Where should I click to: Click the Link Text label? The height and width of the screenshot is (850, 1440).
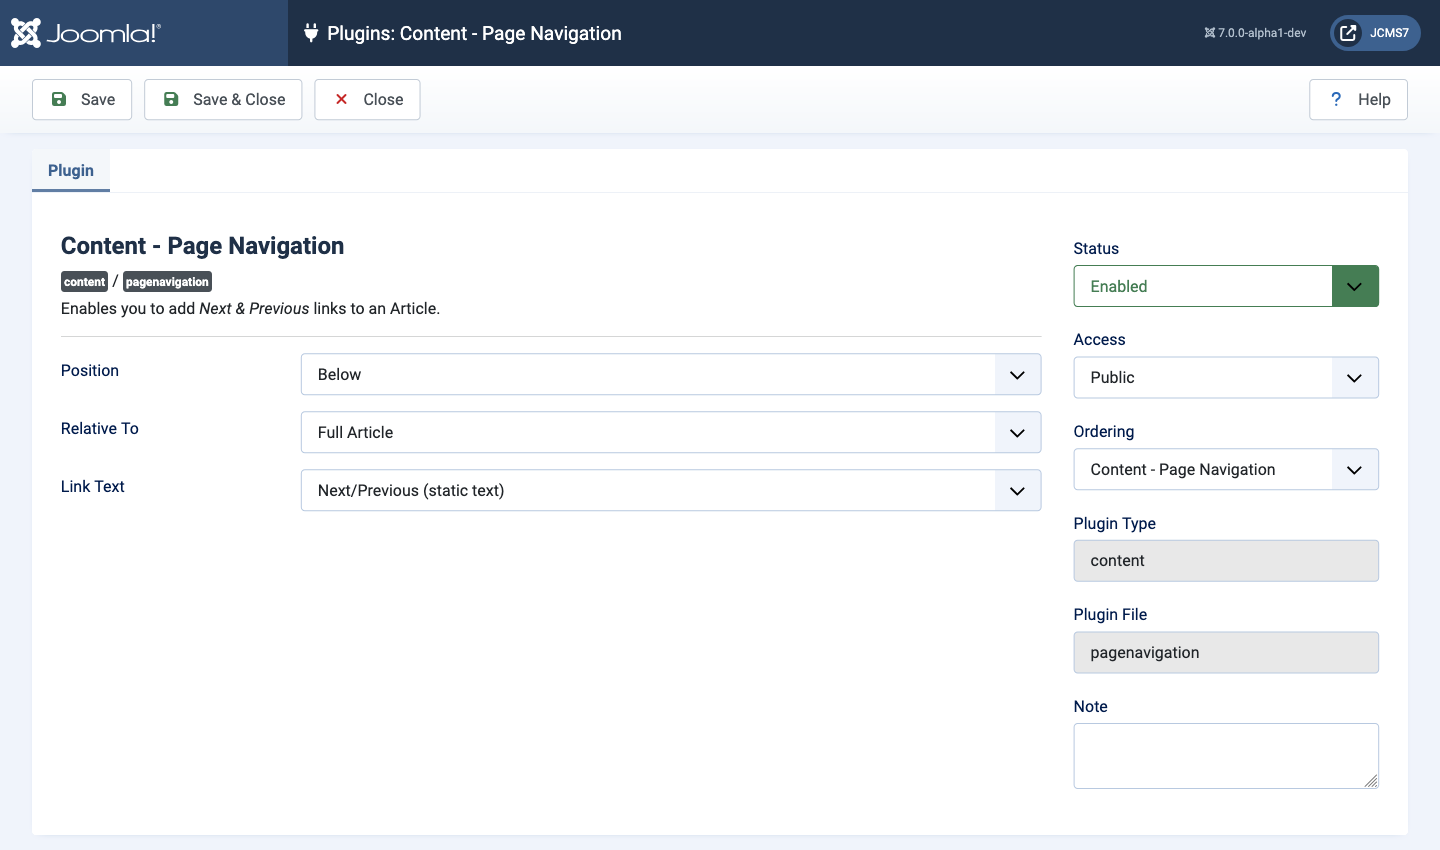pyautogui.click(x=93, y=487)
